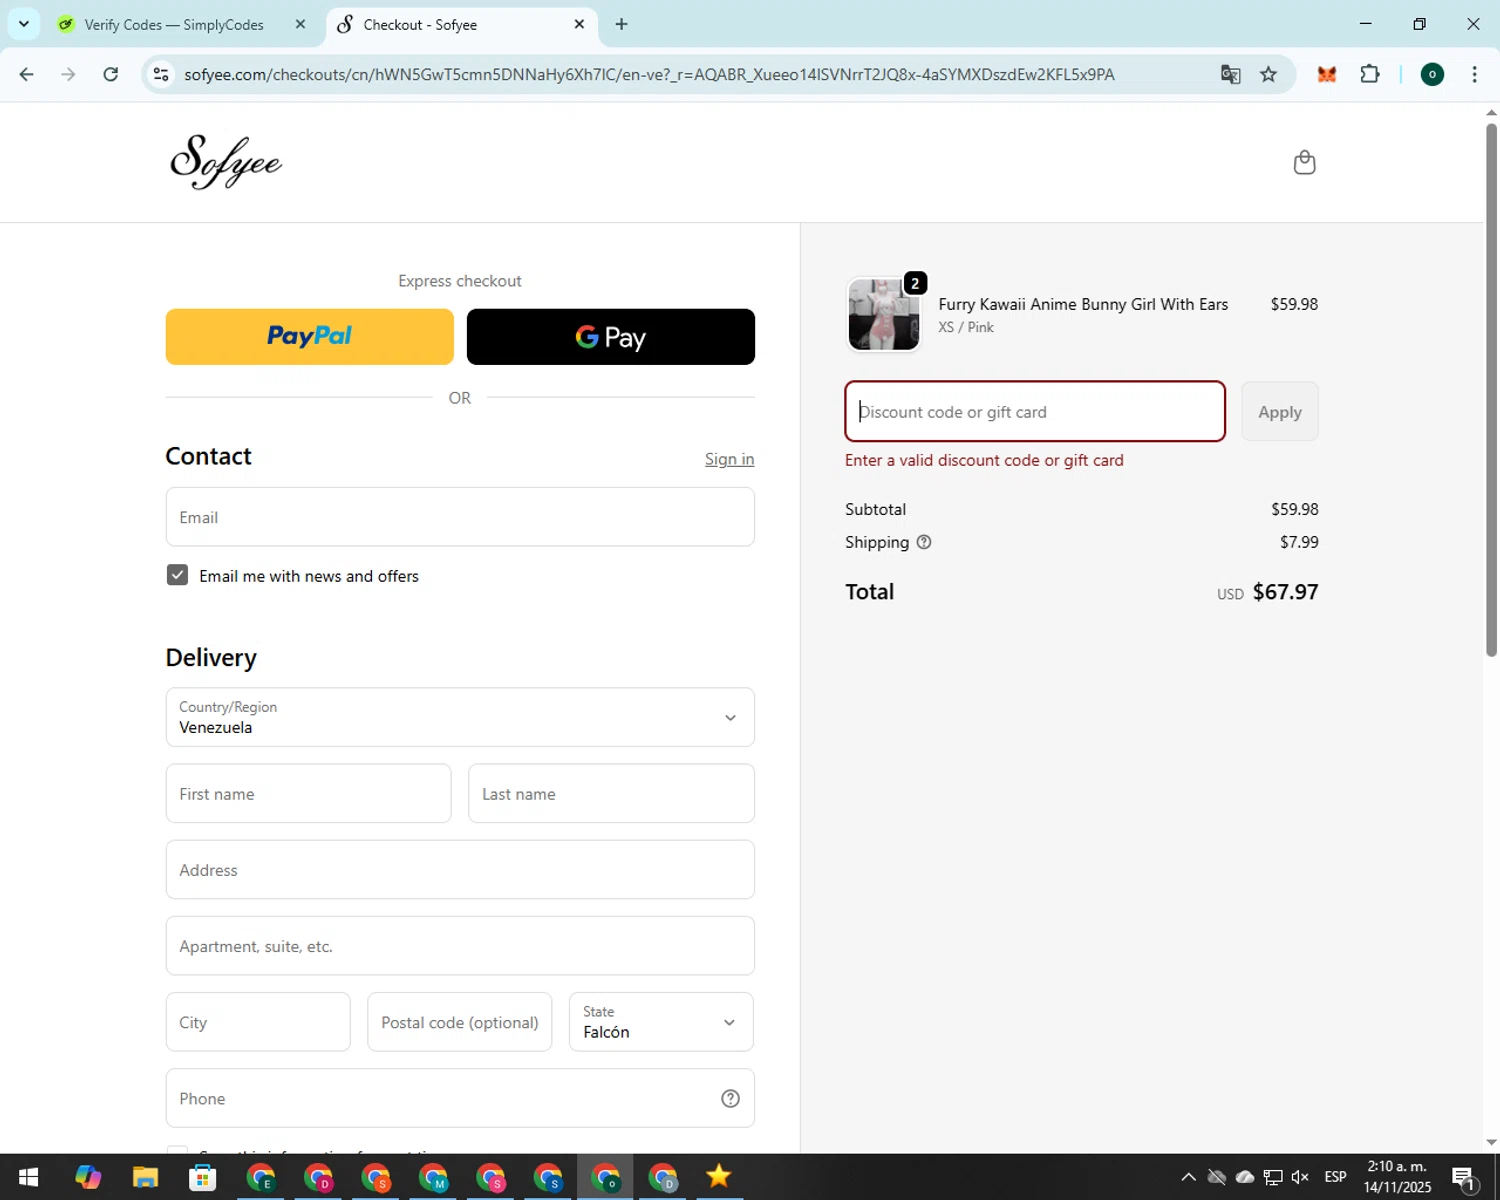Open the shopping bag cart icon
1500x1200 pixels.
tap(1304, 162)
